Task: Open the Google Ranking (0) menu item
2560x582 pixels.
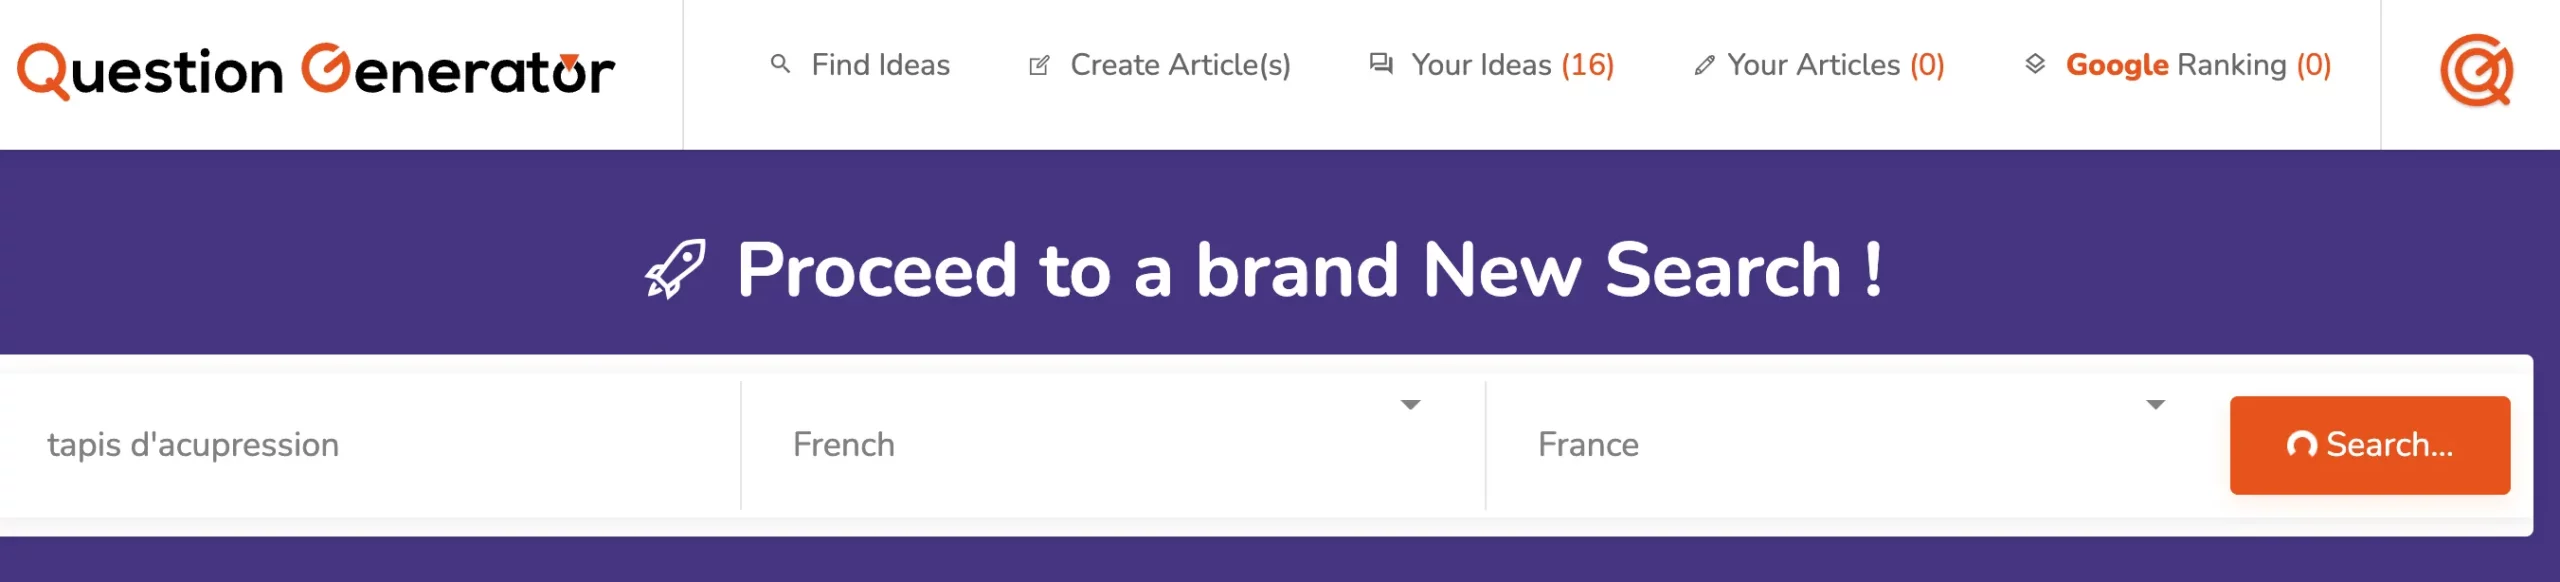Action: (x=2198, y=65)
